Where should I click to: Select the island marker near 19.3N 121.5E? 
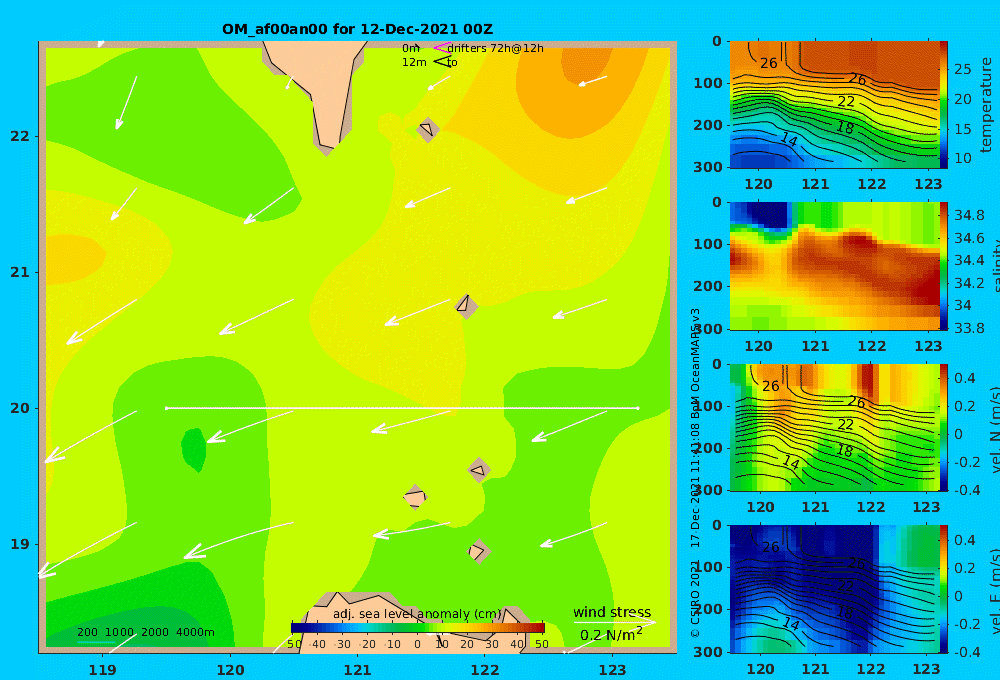(x=415, y=497)
